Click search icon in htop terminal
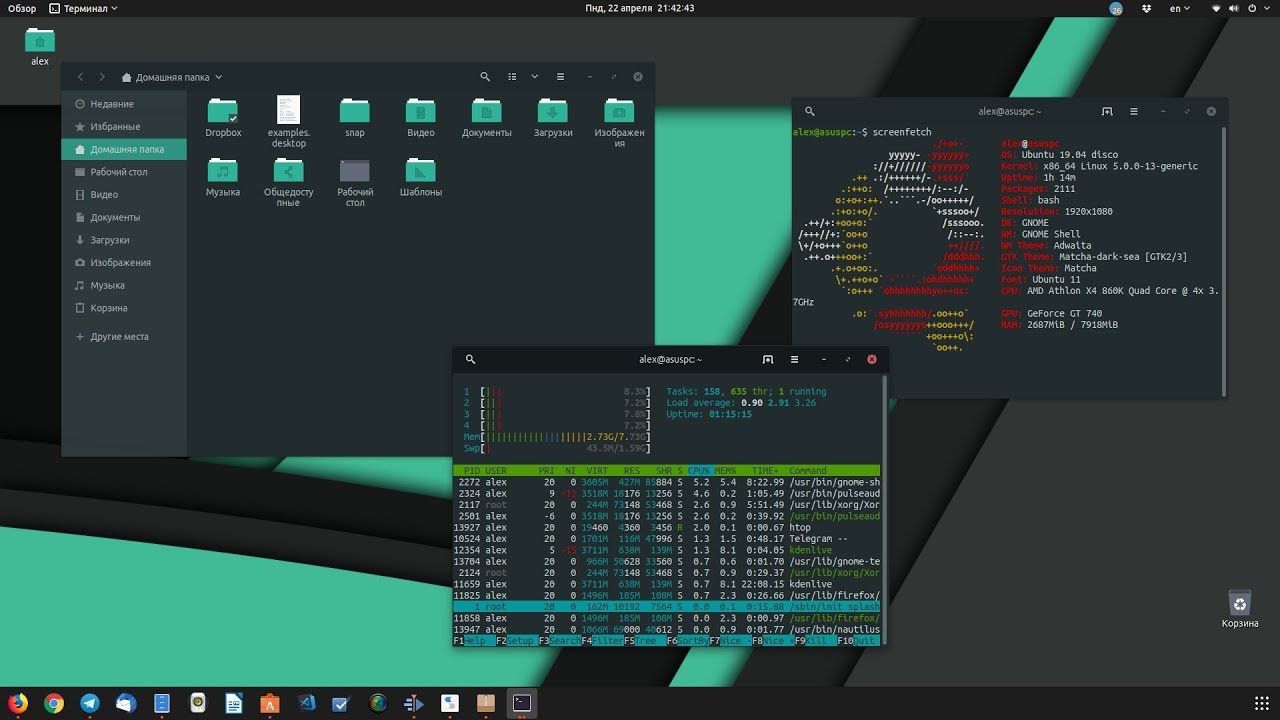Viewport: 1280px width, 720px height. (471, 359)
